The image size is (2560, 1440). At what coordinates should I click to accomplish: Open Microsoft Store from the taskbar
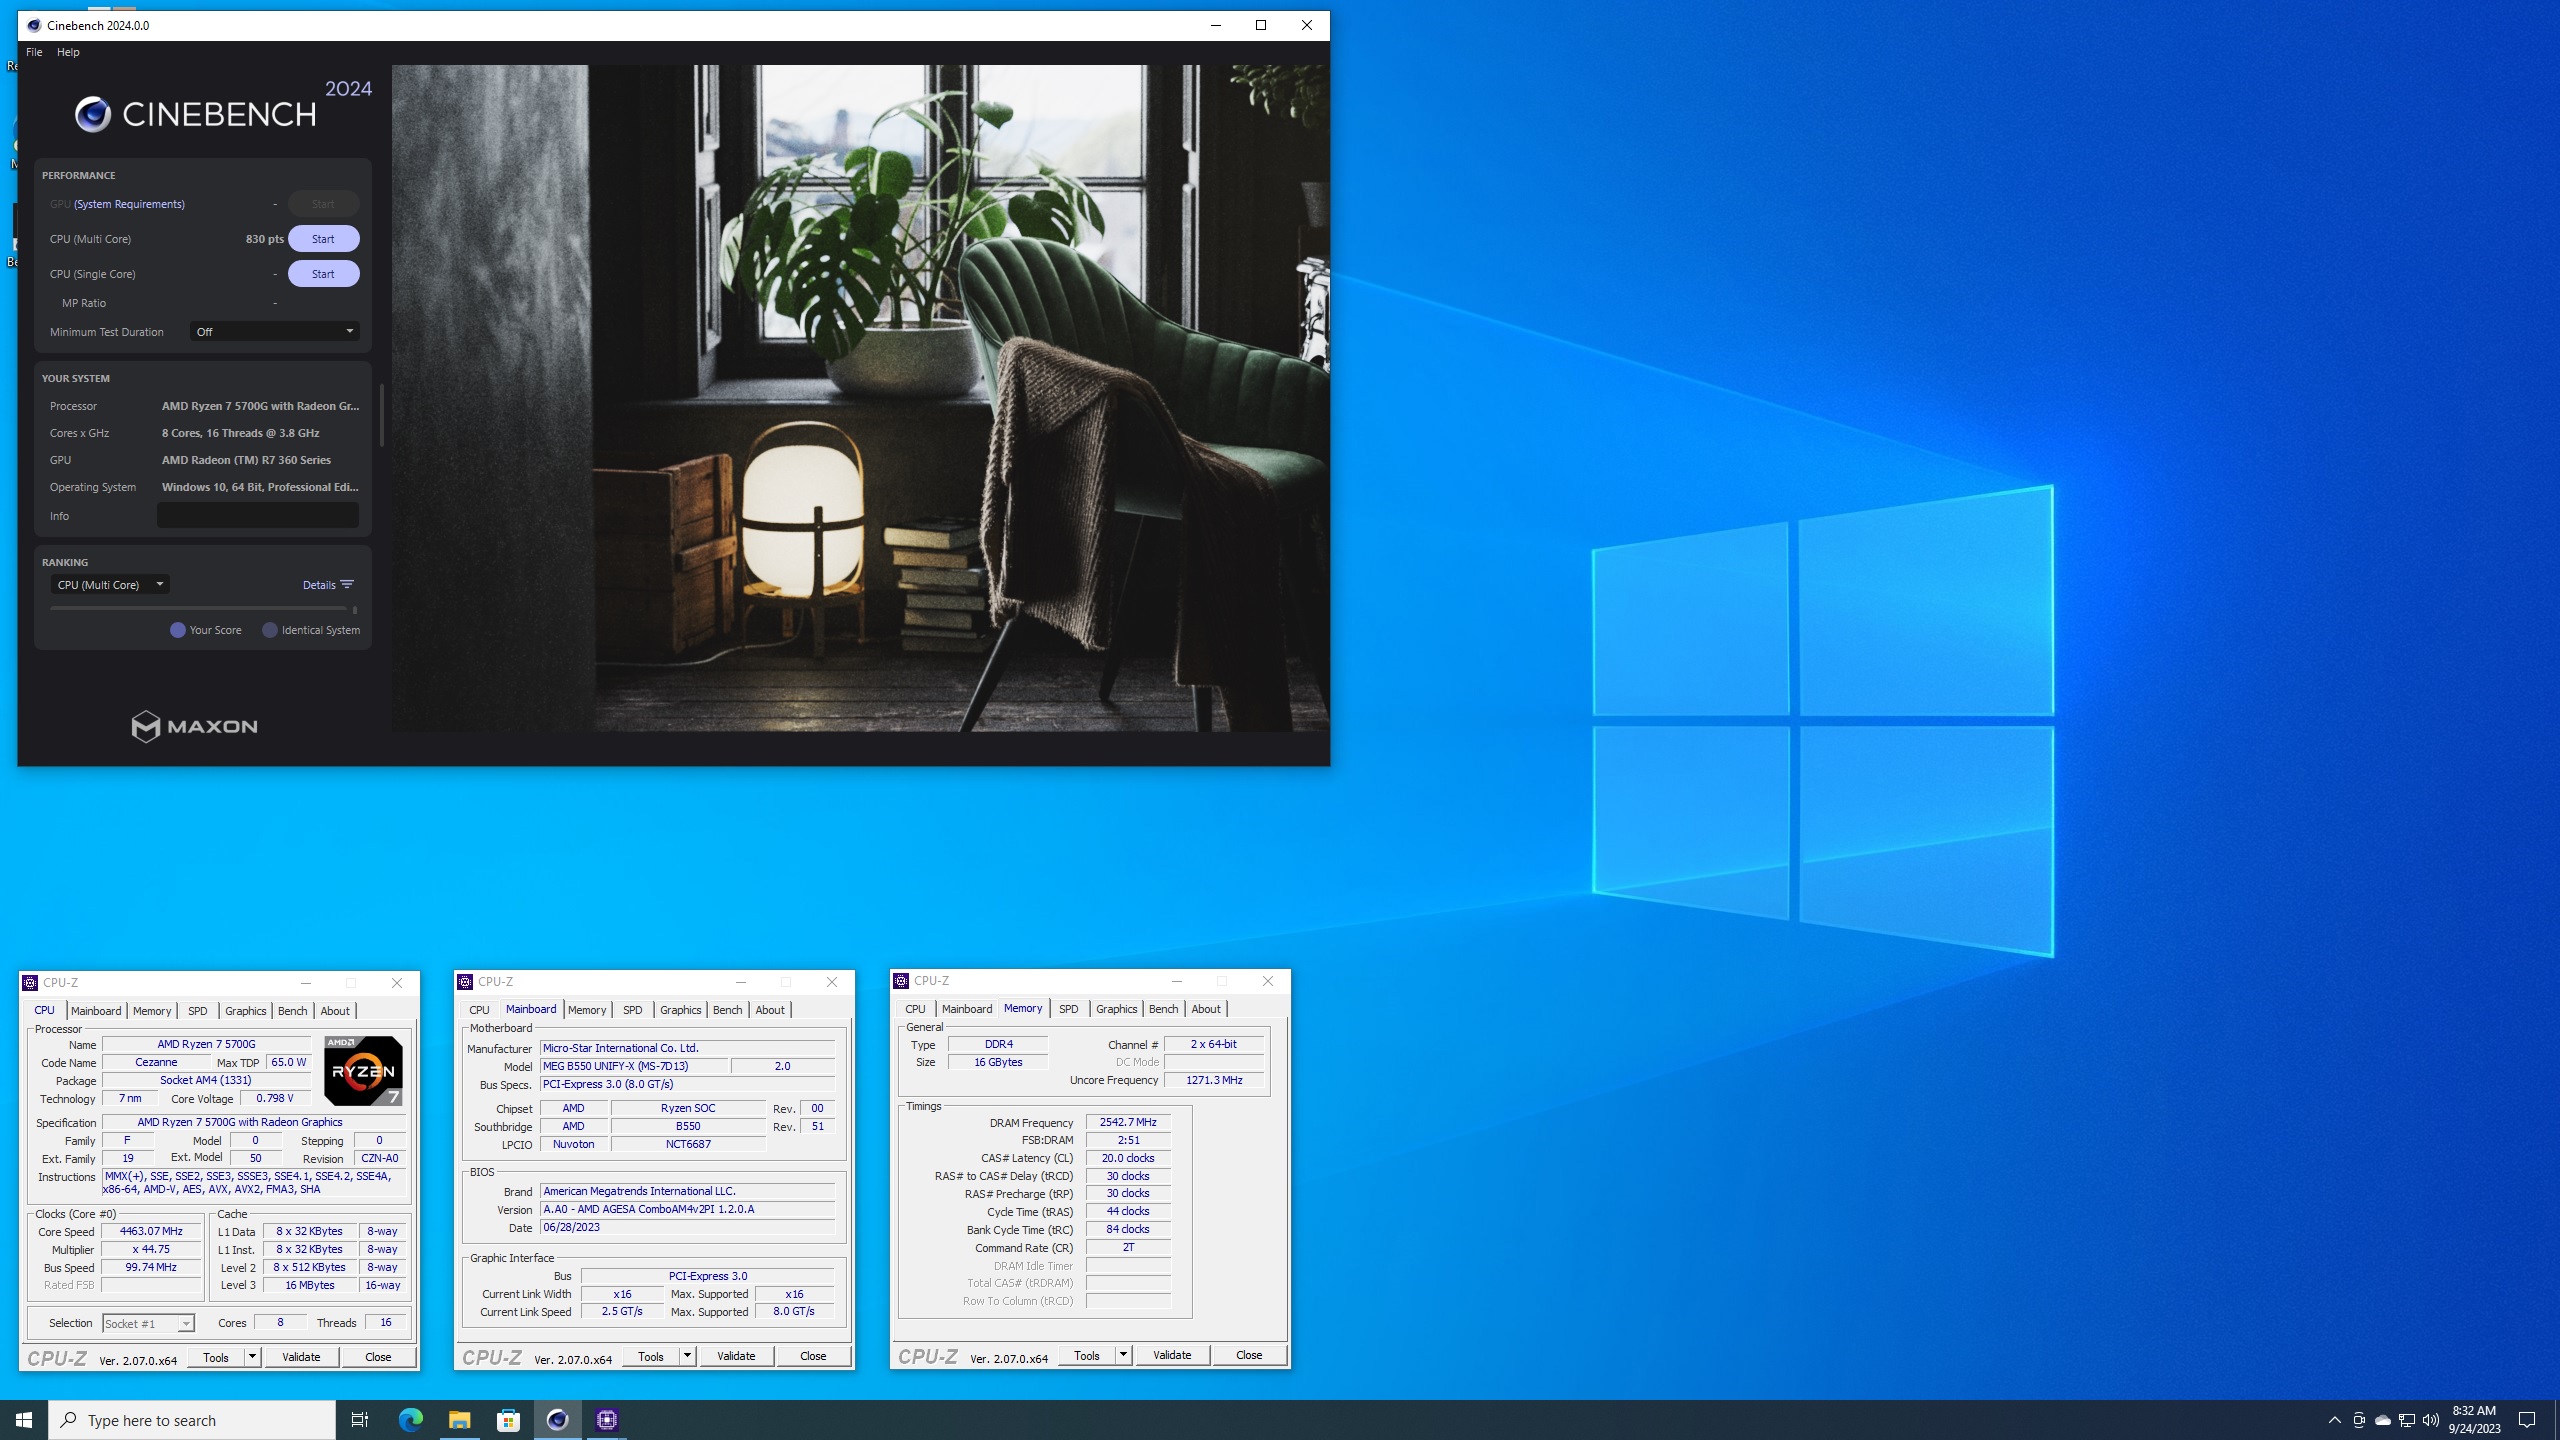[x=508, y=1420]
